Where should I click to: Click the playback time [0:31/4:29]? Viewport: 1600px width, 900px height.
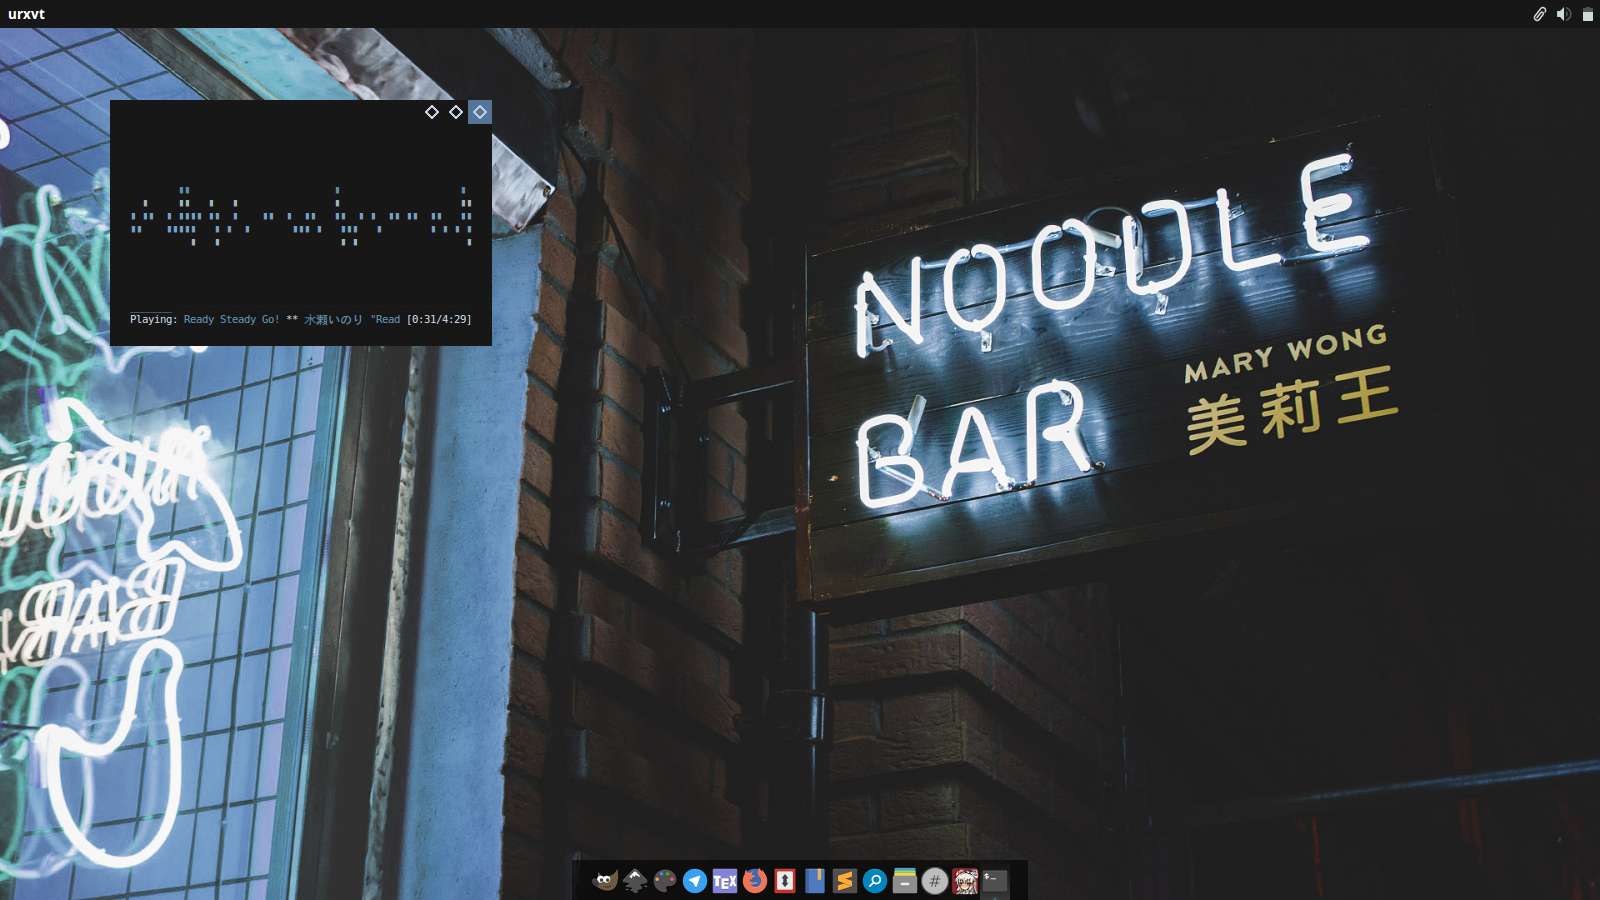(439, 319)
